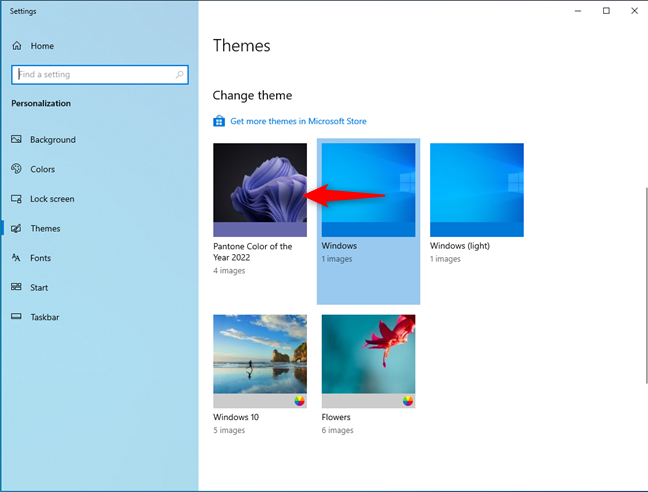This screenshot has width=648, height=492.
Task: Open Taskbar settings page
Action: tap(100, 317)
